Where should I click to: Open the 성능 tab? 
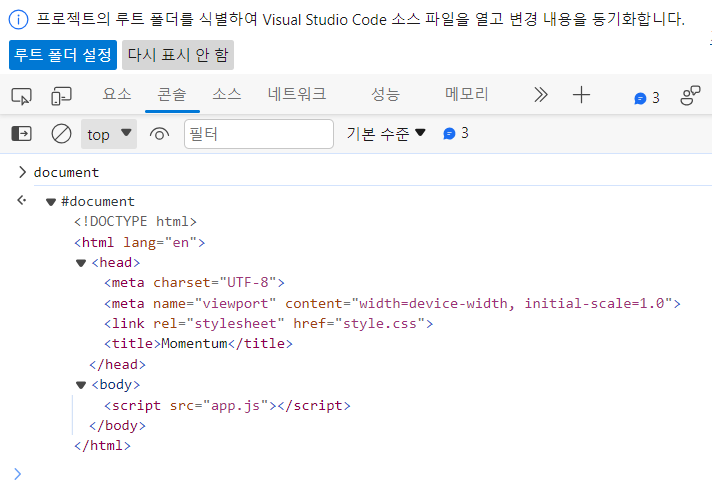point(386,94)
